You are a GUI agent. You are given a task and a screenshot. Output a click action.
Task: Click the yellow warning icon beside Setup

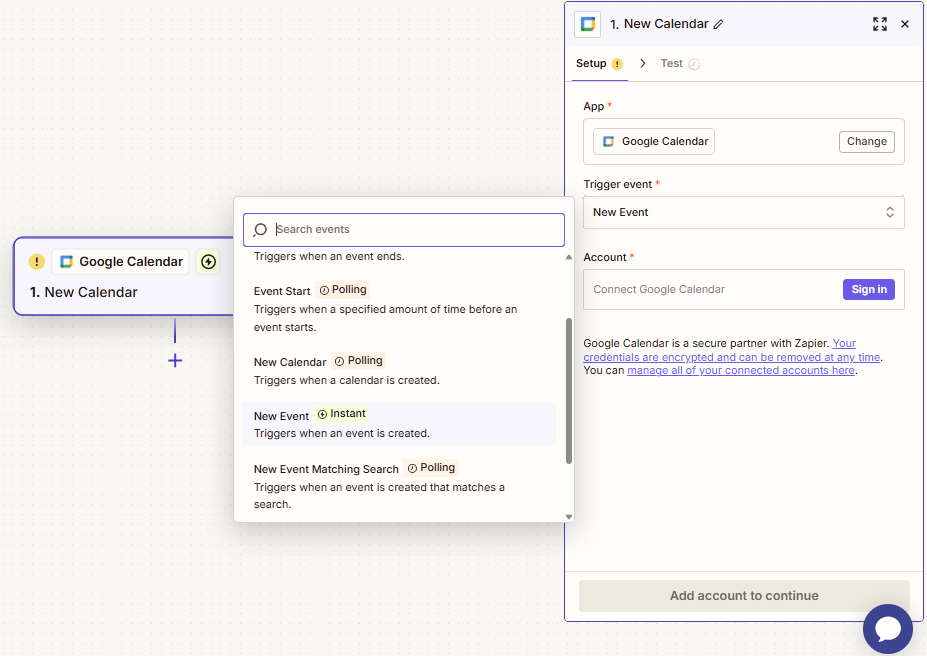[x=617, y=64]
